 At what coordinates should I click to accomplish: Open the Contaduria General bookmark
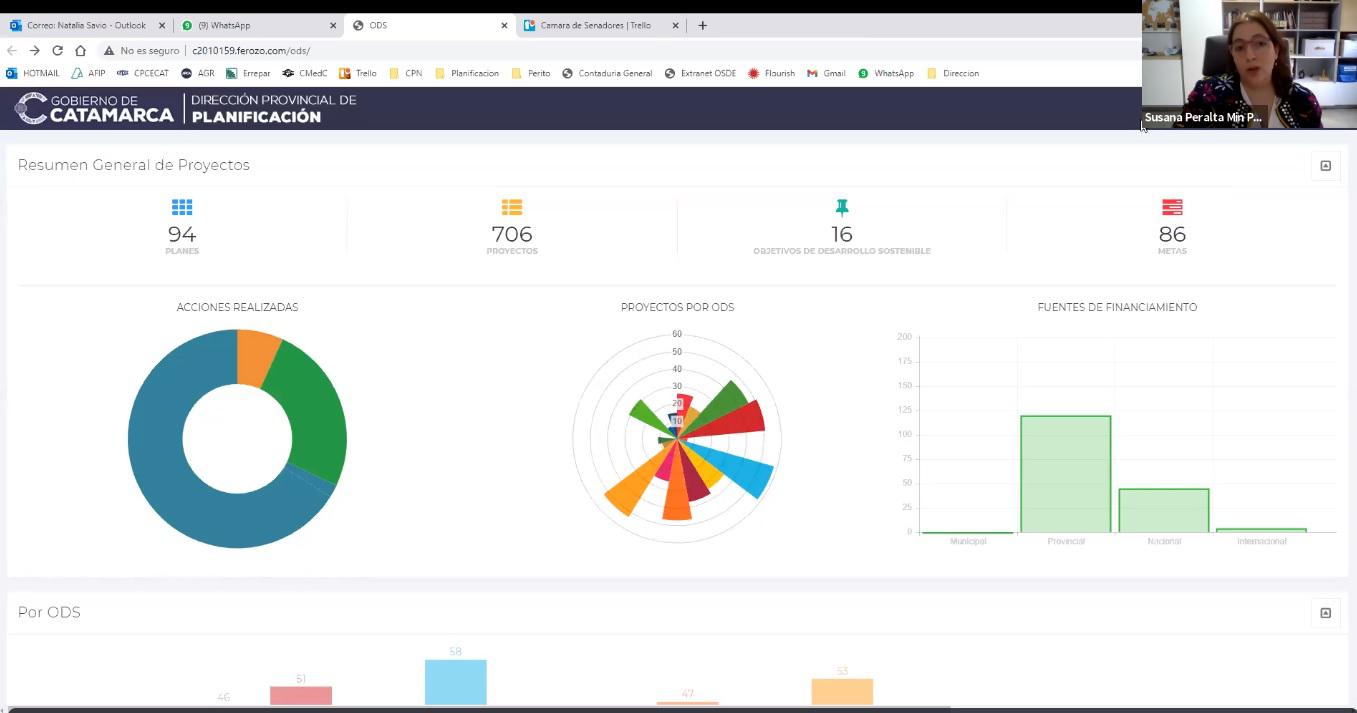pyautogui.click(x=607, y=73)
